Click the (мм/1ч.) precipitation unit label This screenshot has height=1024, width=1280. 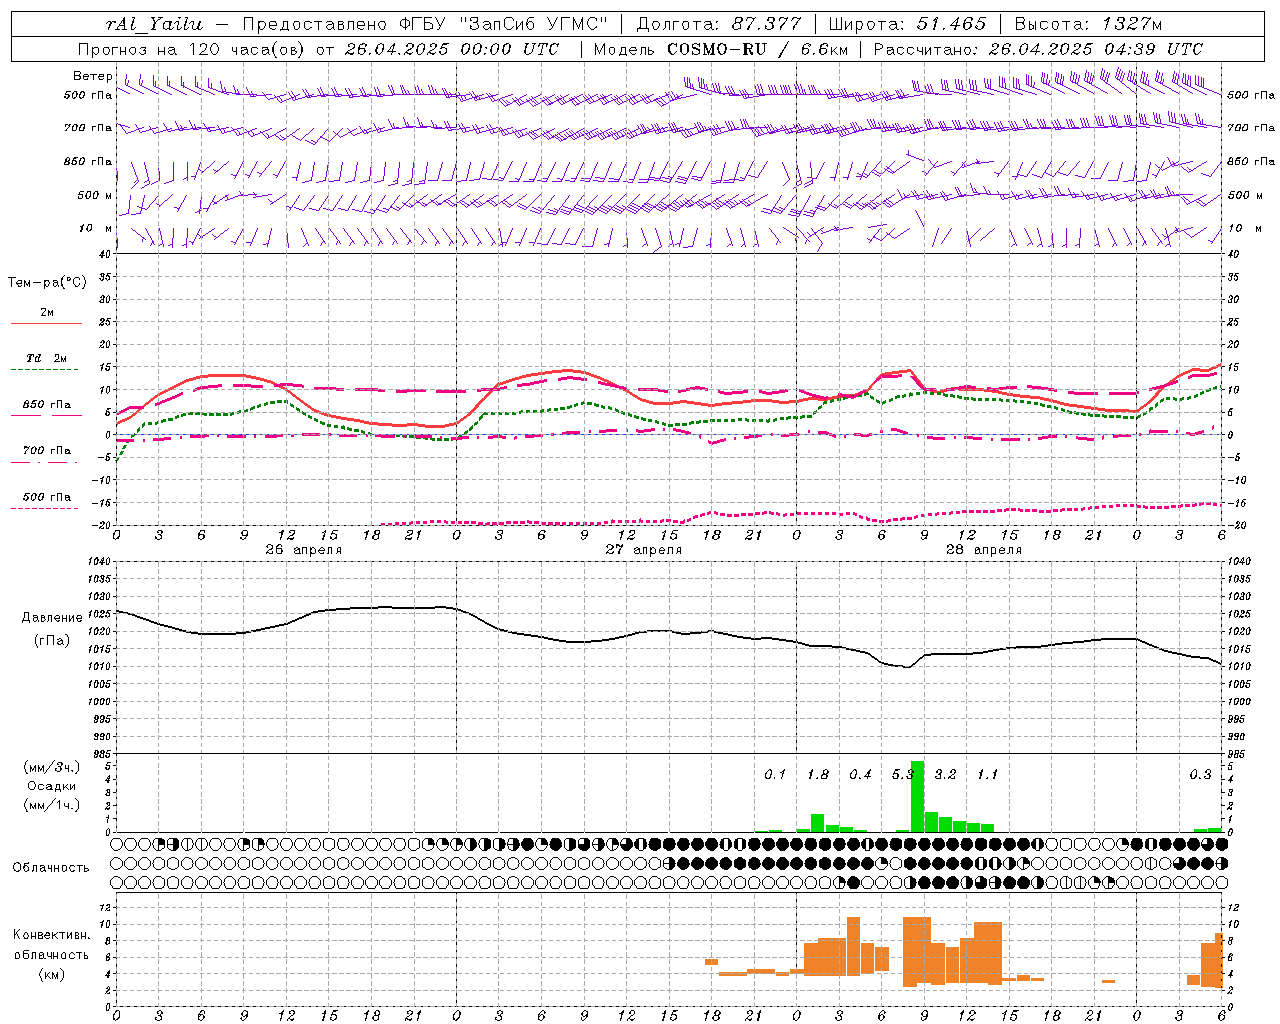pyautogui.click(x=52, y=805)
